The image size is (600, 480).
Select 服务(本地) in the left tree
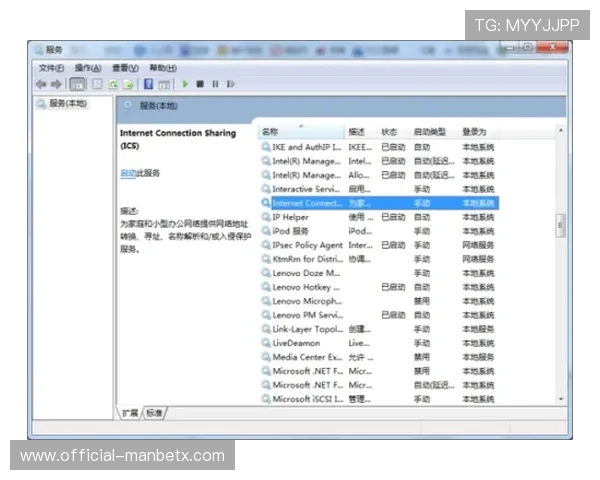click(68, 103)
